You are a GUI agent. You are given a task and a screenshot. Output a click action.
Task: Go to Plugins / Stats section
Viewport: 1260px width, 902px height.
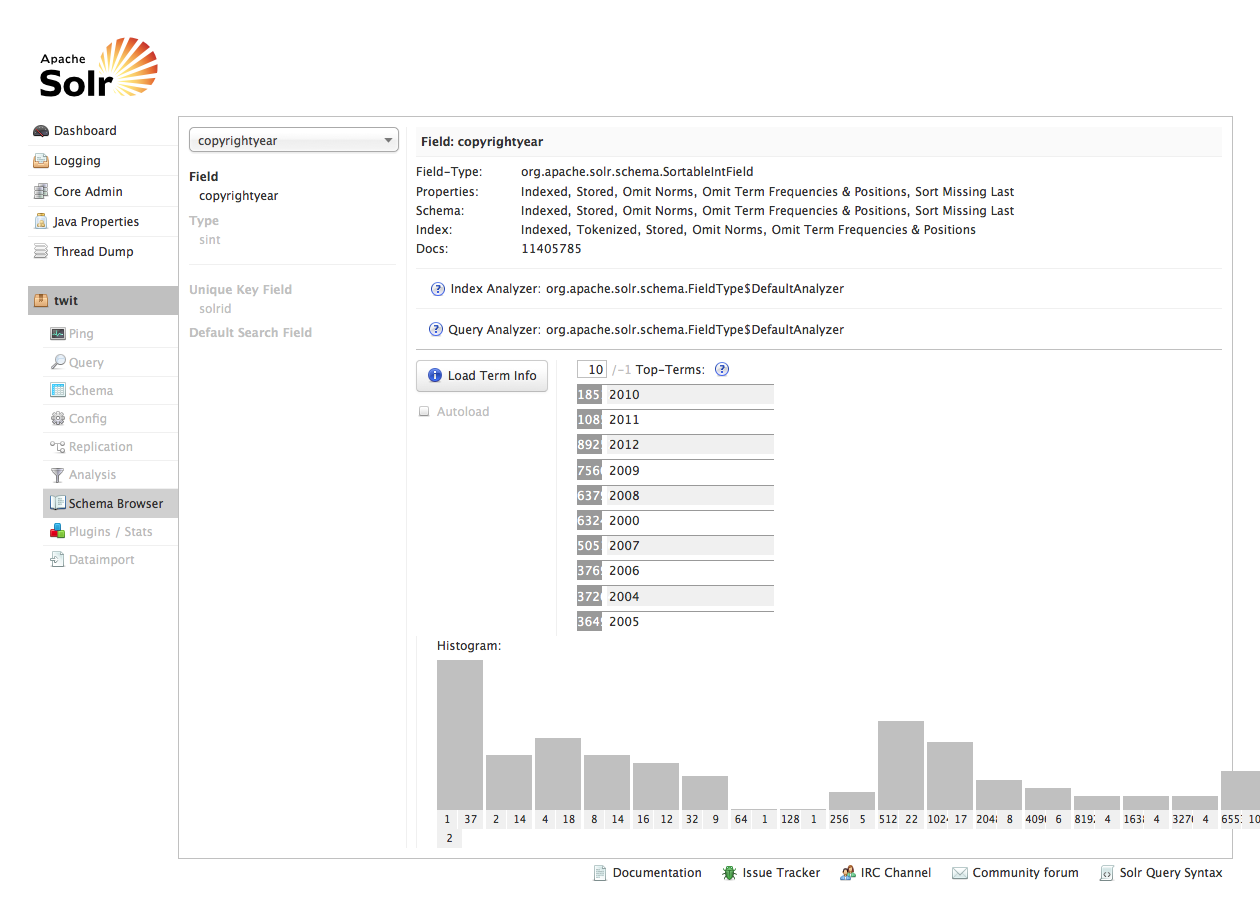[x=110, y=532]
